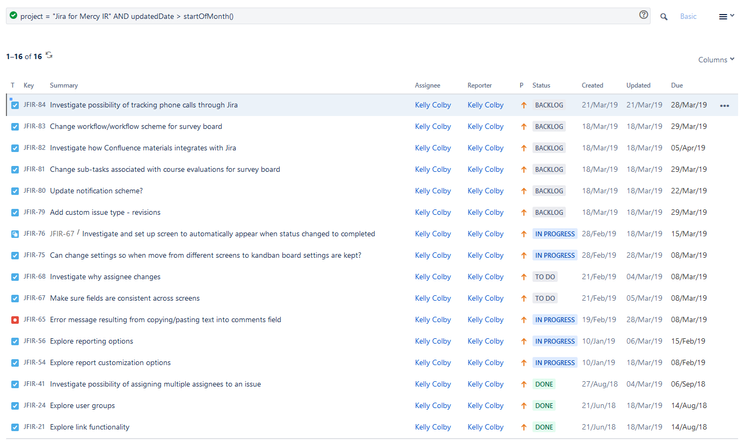Image resolution: width=744 pixels, height=443 pixels.
Task: Sort by the Key column header
Action: tap(29, 85)
